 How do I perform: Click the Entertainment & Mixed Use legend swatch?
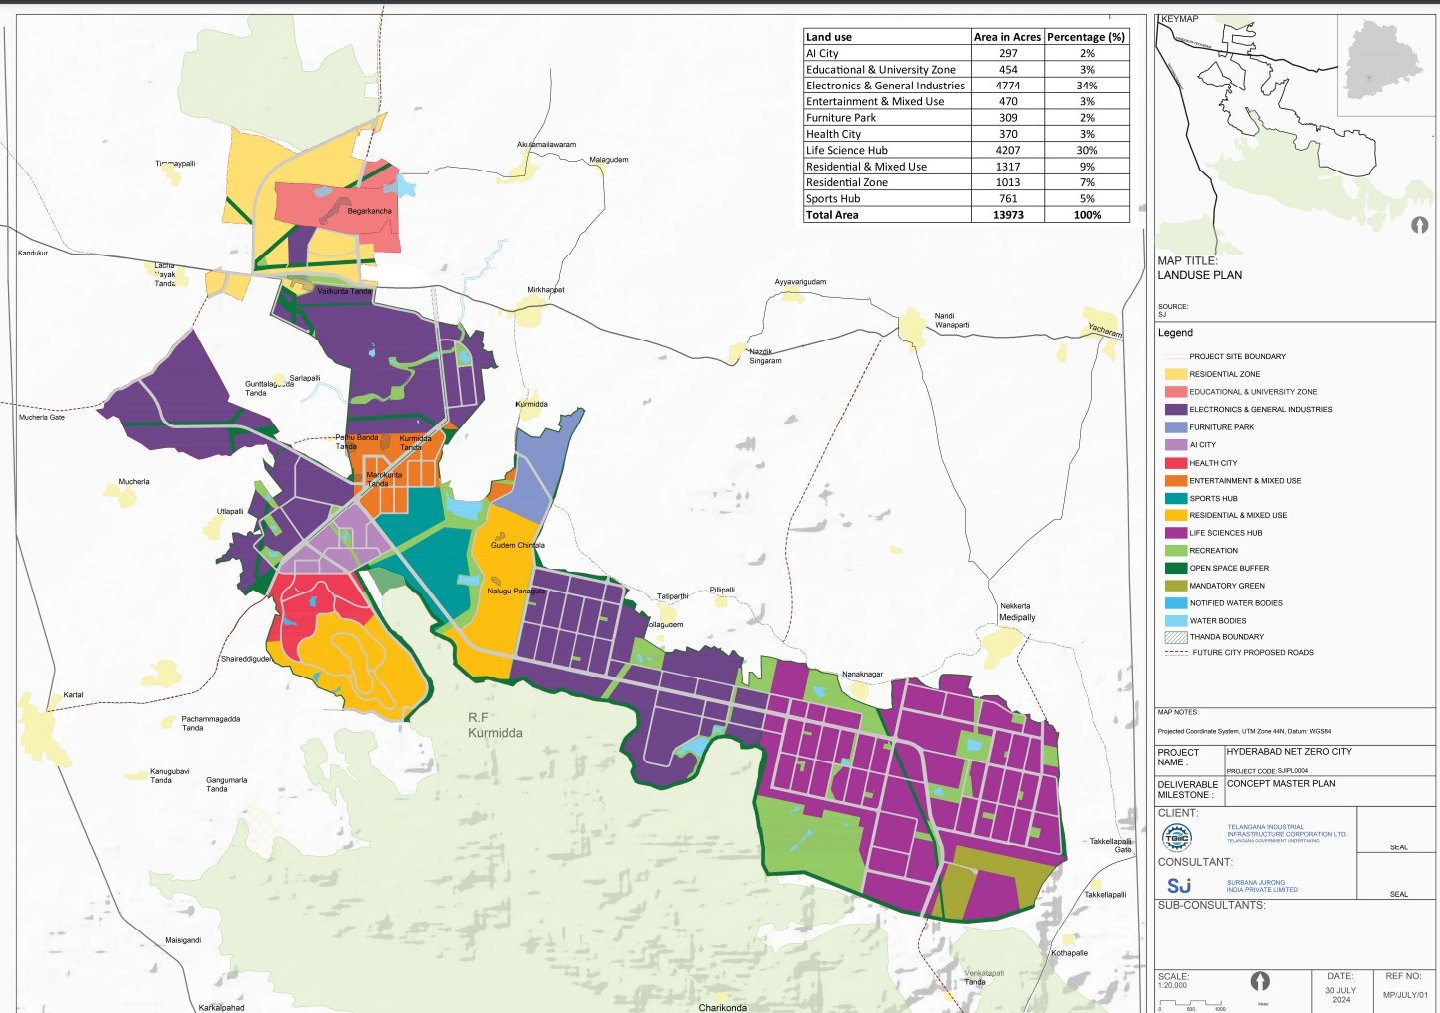1175,481
